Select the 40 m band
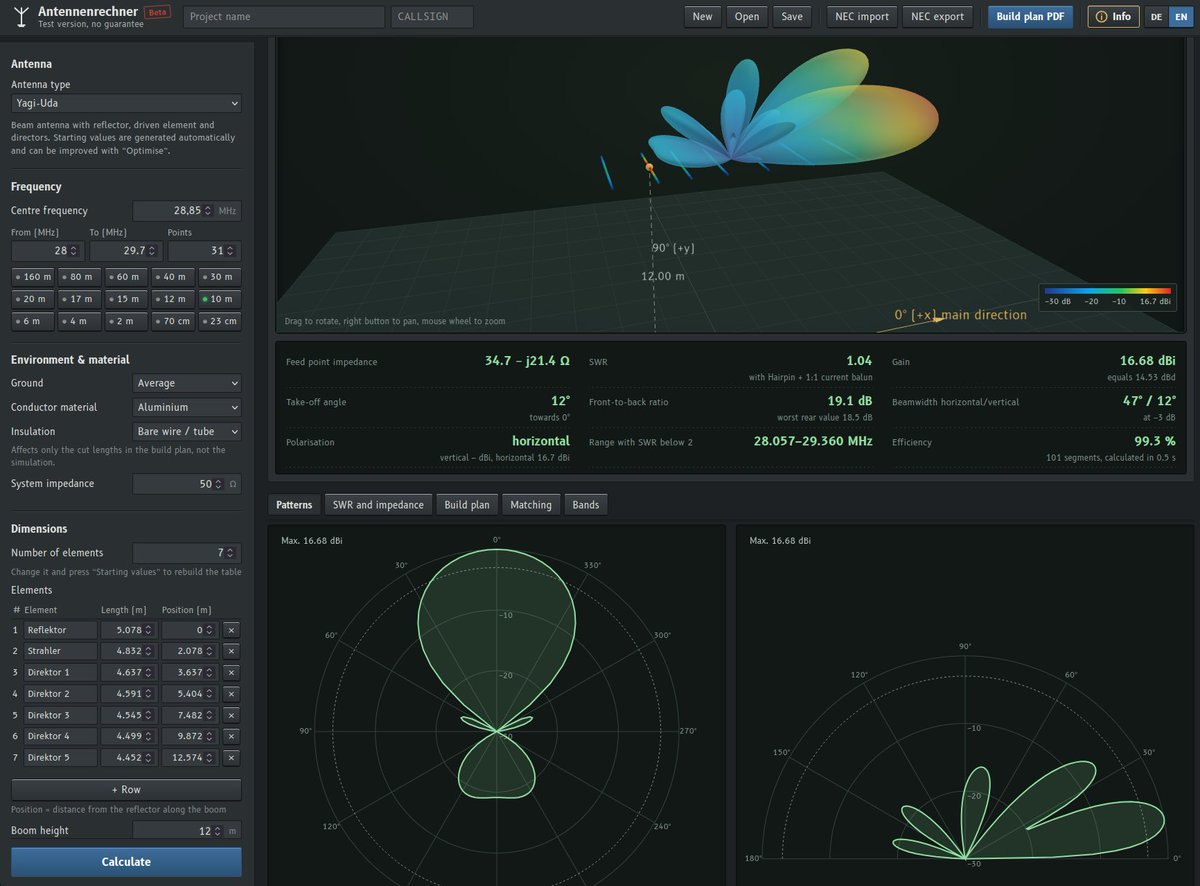Viewport: 1200px width, 886px height. coord(173,277)
